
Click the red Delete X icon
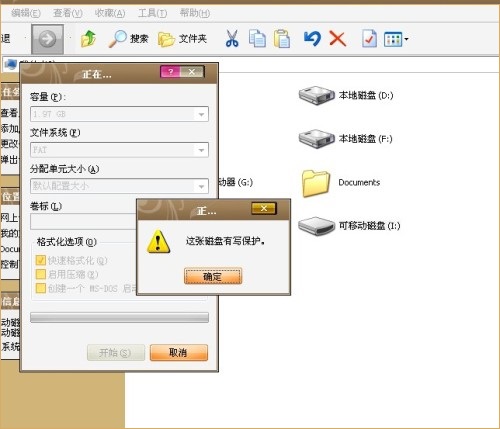[x=338, y=38]
